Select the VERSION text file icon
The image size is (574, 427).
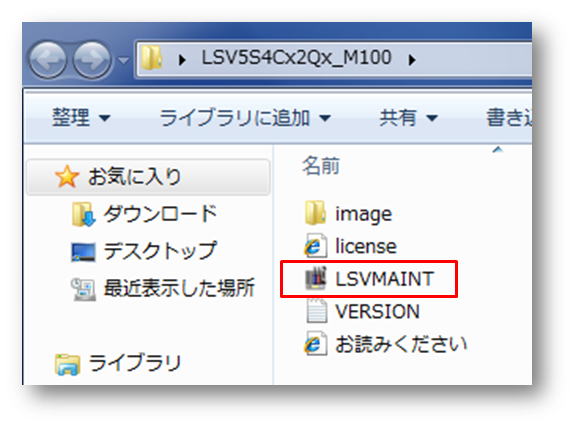[x=316, y=311]
